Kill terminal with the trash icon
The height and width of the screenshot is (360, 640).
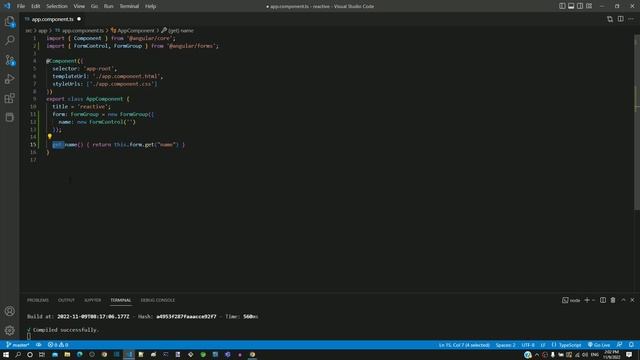coord(613,300)
